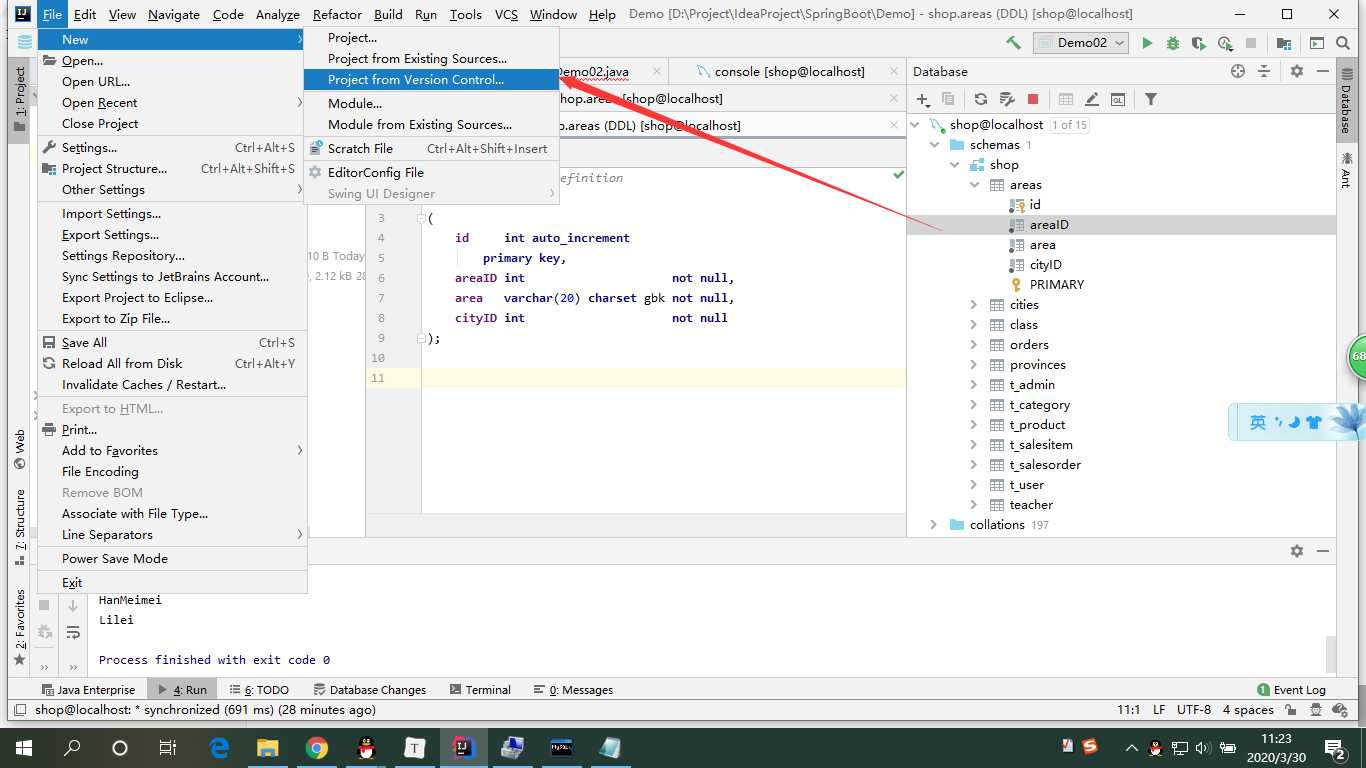Click the Profiler run icon in toolbar
This screenshot has height=768, width=1366.
1225,43
